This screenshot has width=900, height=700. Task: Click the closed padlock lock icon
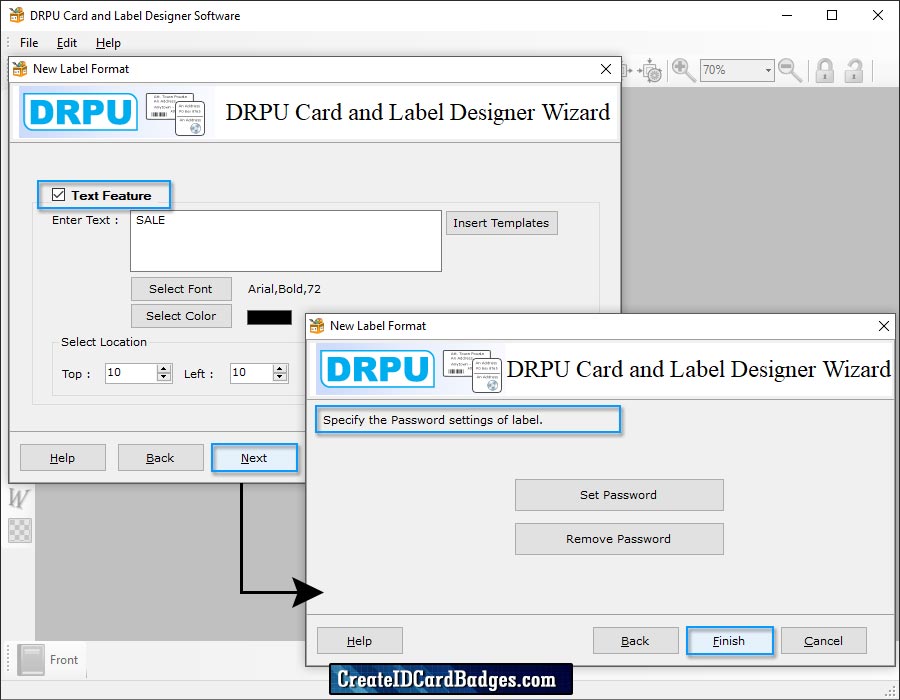pyautogui.click(x=825, y=71)
